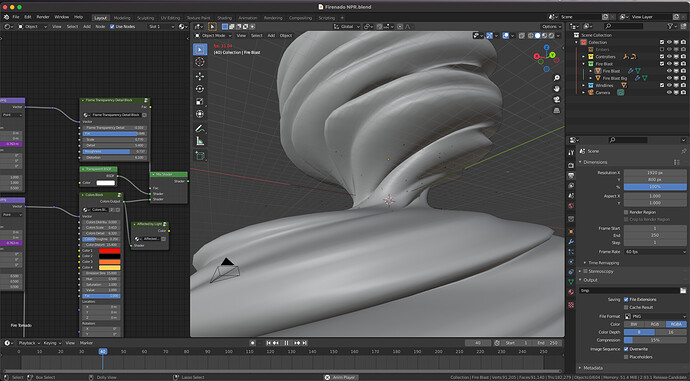Select the Scale tool
This screenshot has width=690, height=381.
tap(200, 101)
